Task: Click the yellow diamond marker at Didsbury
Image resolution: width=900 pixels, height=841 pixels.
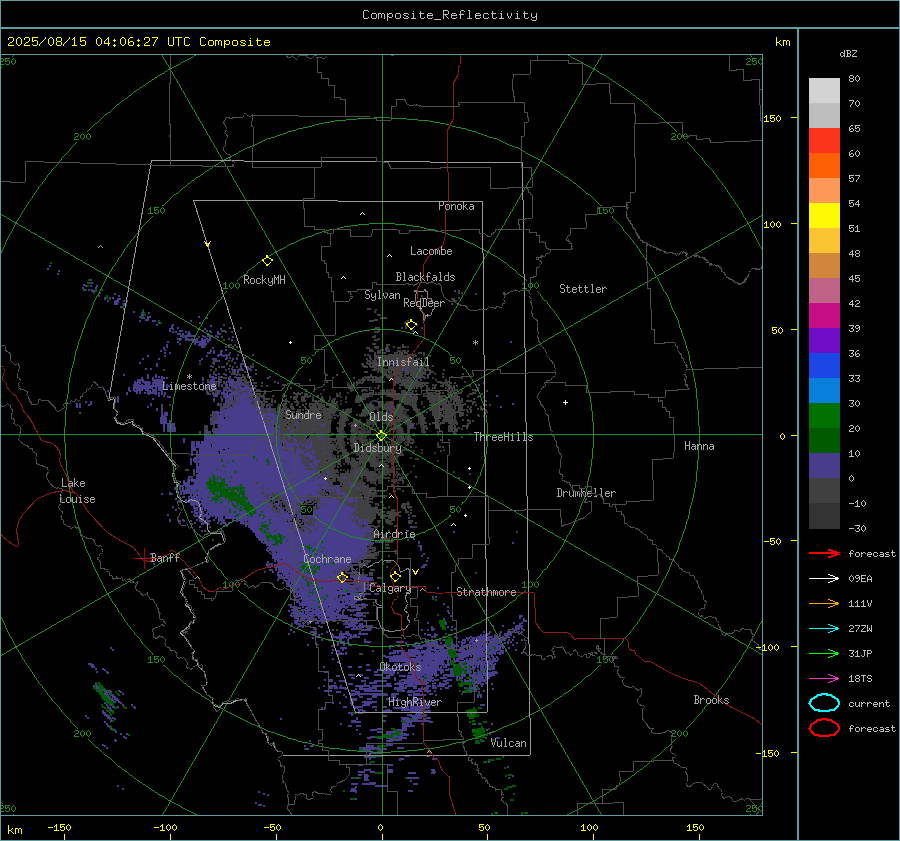Action: (381, 436)
